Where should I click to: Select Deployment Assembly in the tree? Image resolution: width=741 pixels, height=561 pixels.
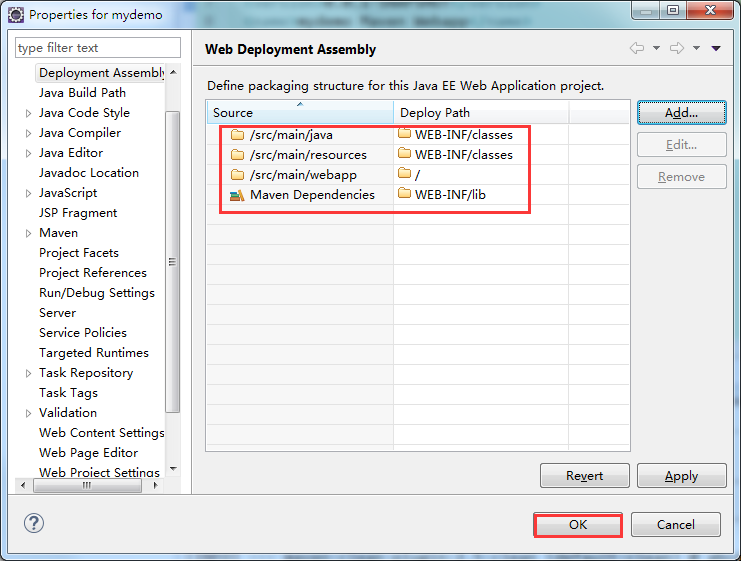(x=101, y=73)
